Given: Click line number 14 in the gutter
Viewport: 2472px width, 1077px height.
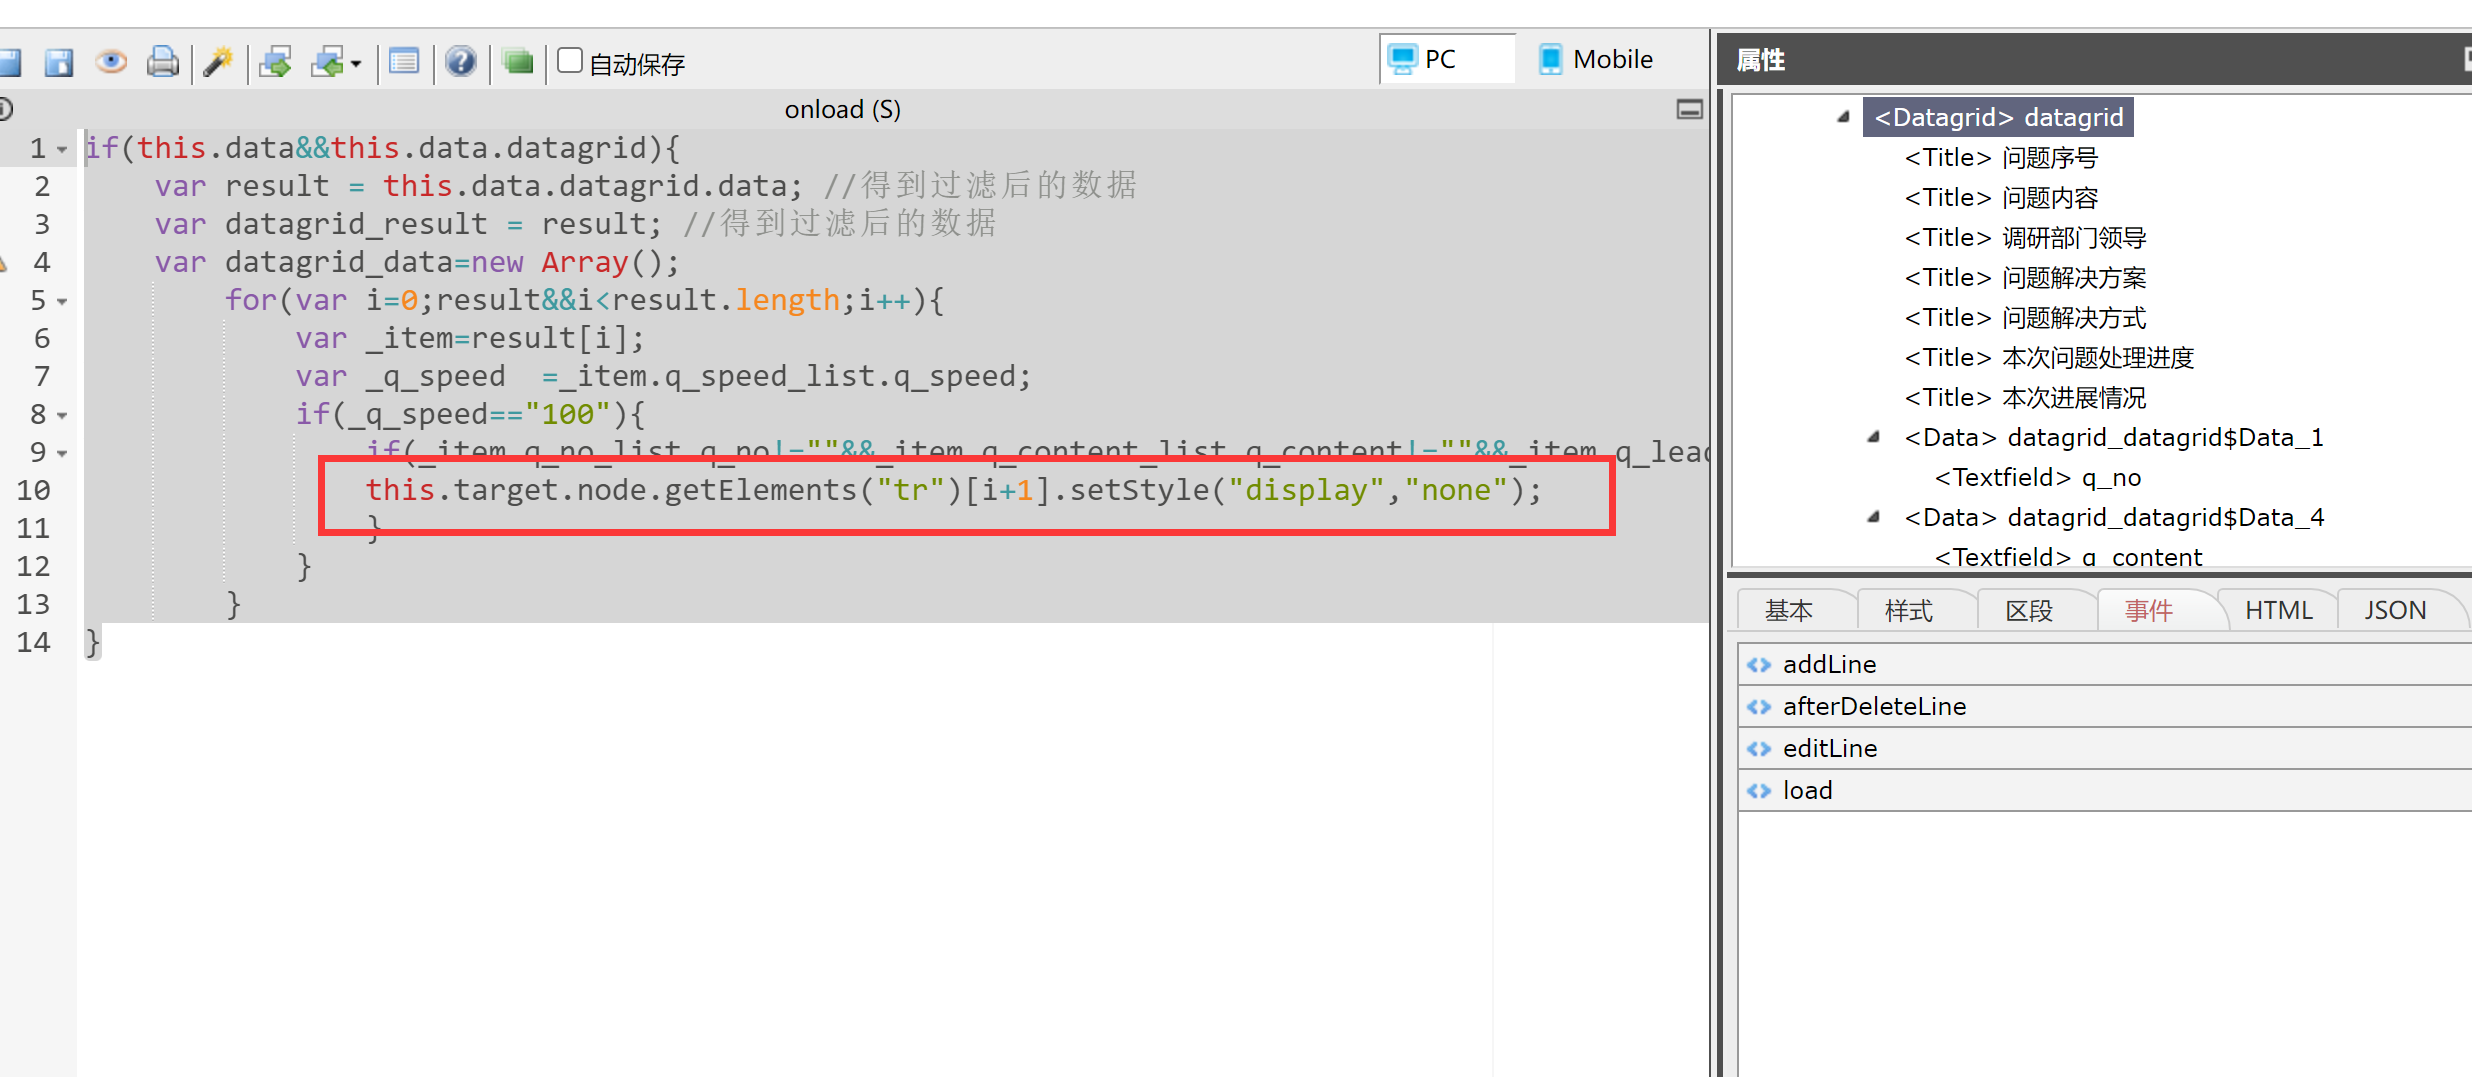Looking at the screenshot, I should tap(33, 642).
